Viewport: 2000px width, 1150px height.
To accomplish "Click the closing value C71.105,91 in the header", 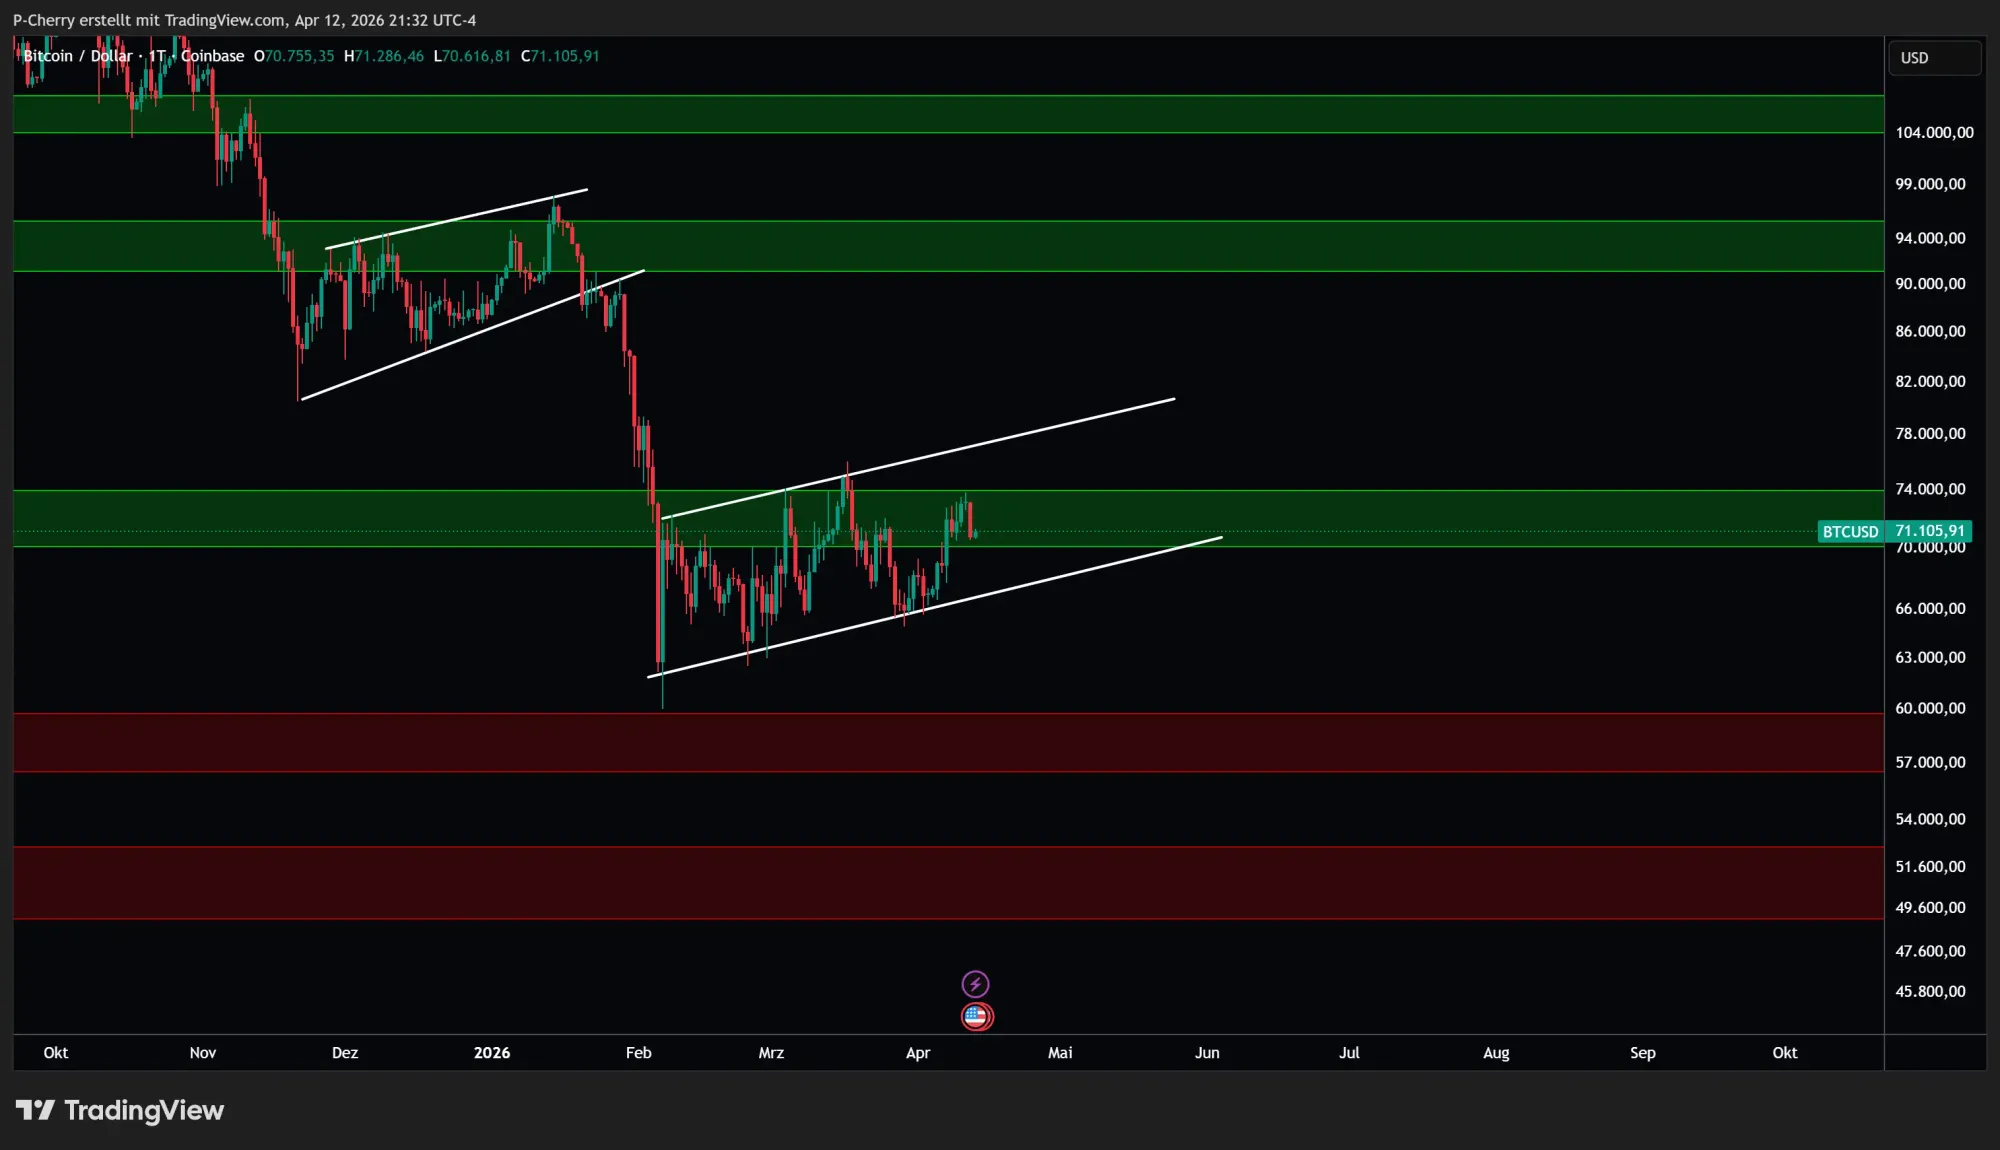I will pyautogui.click(x=560, y=56).
